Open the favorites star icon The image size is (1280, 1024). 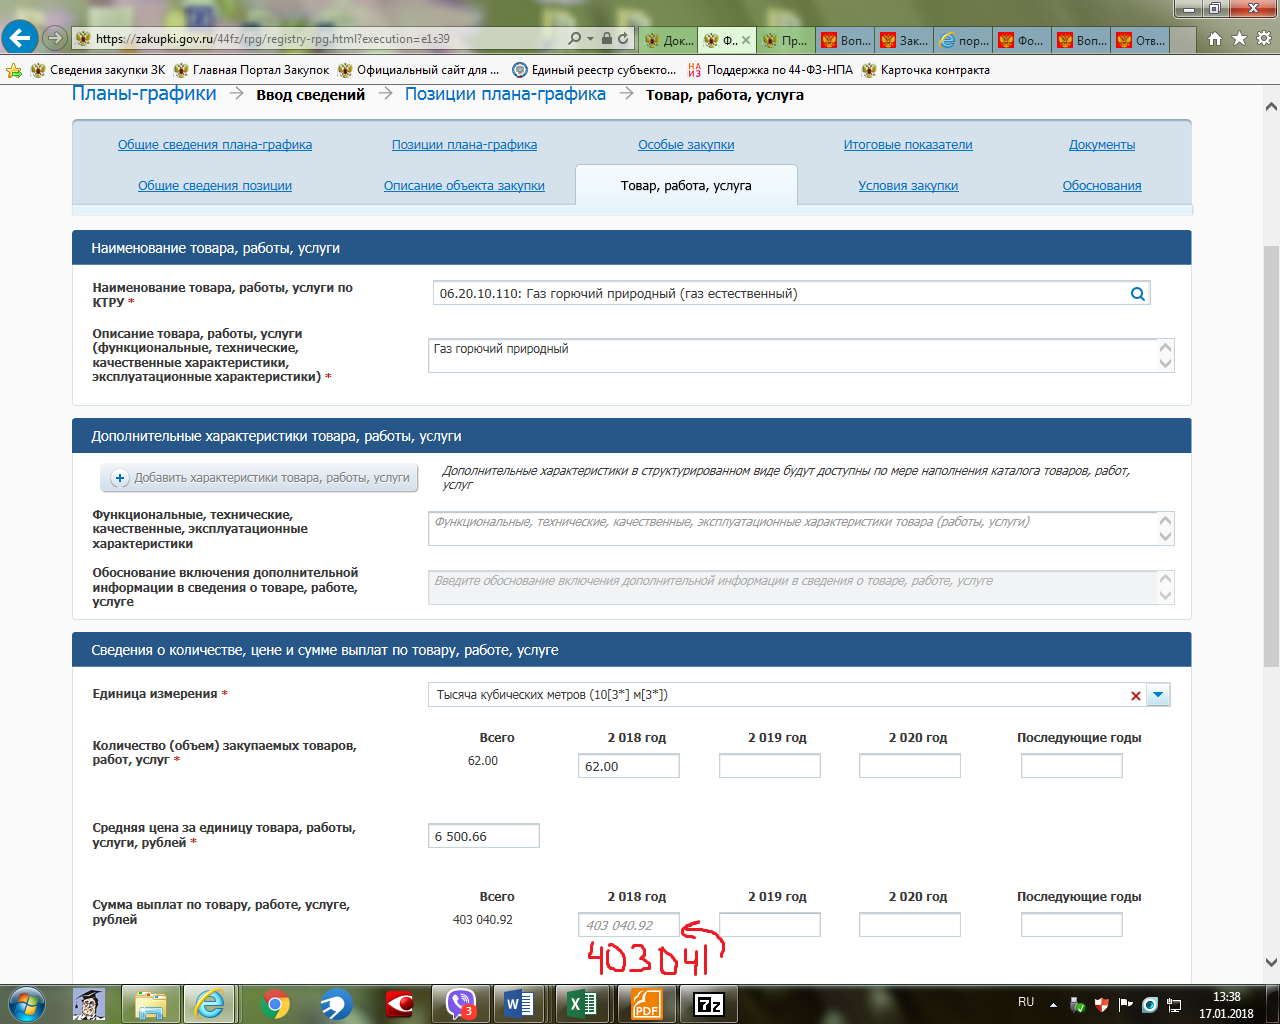(1239, 39)
